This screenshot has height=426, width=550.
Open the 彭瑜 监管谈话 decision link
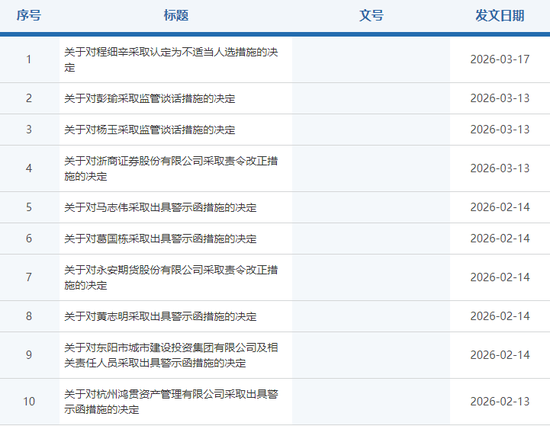pyautogui.click(x=150, y=98)
